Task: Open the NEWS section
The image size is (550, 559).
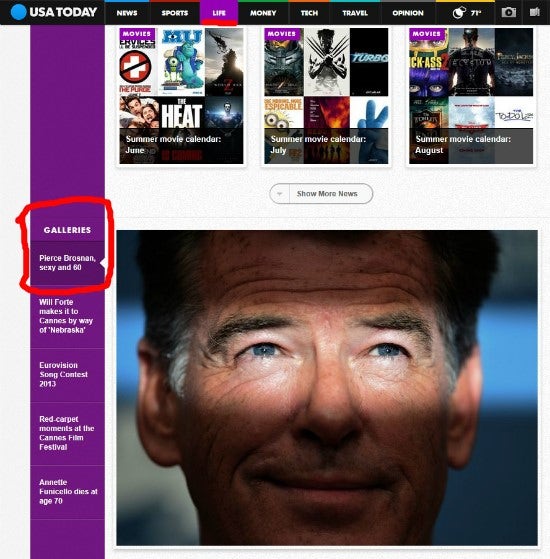Action: point(127,13)
